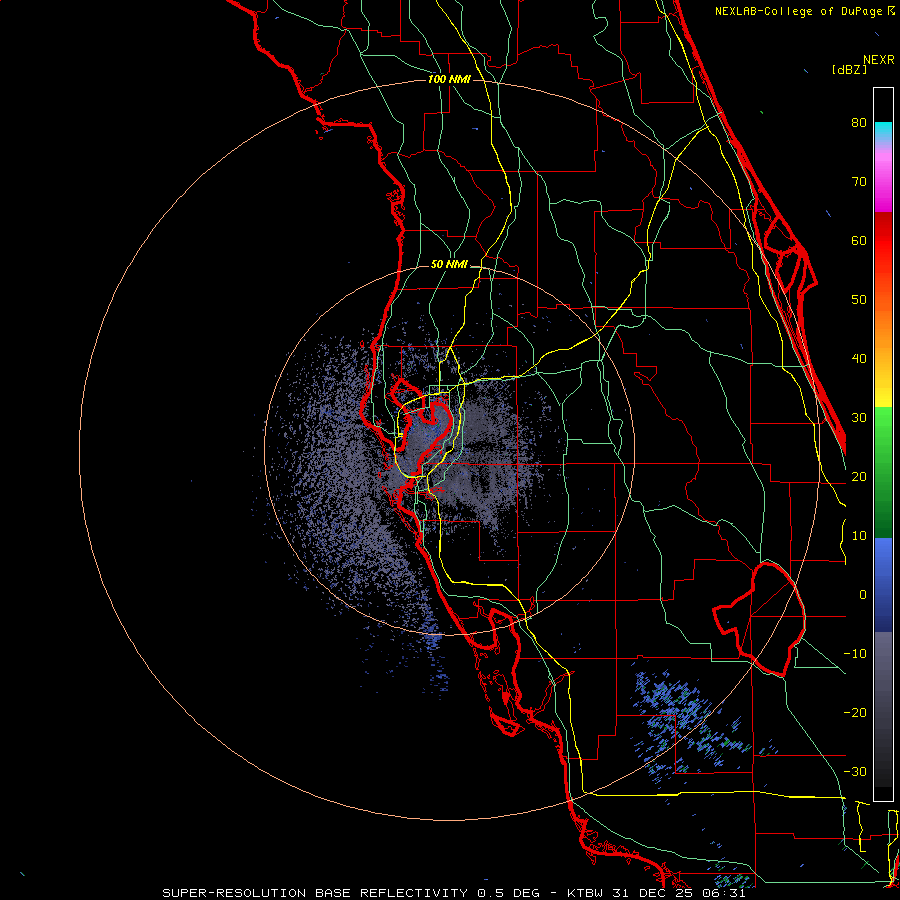Click the 0 value on the dBZ scale
This screenshot has height=900, width=900.
pos(863,595)
